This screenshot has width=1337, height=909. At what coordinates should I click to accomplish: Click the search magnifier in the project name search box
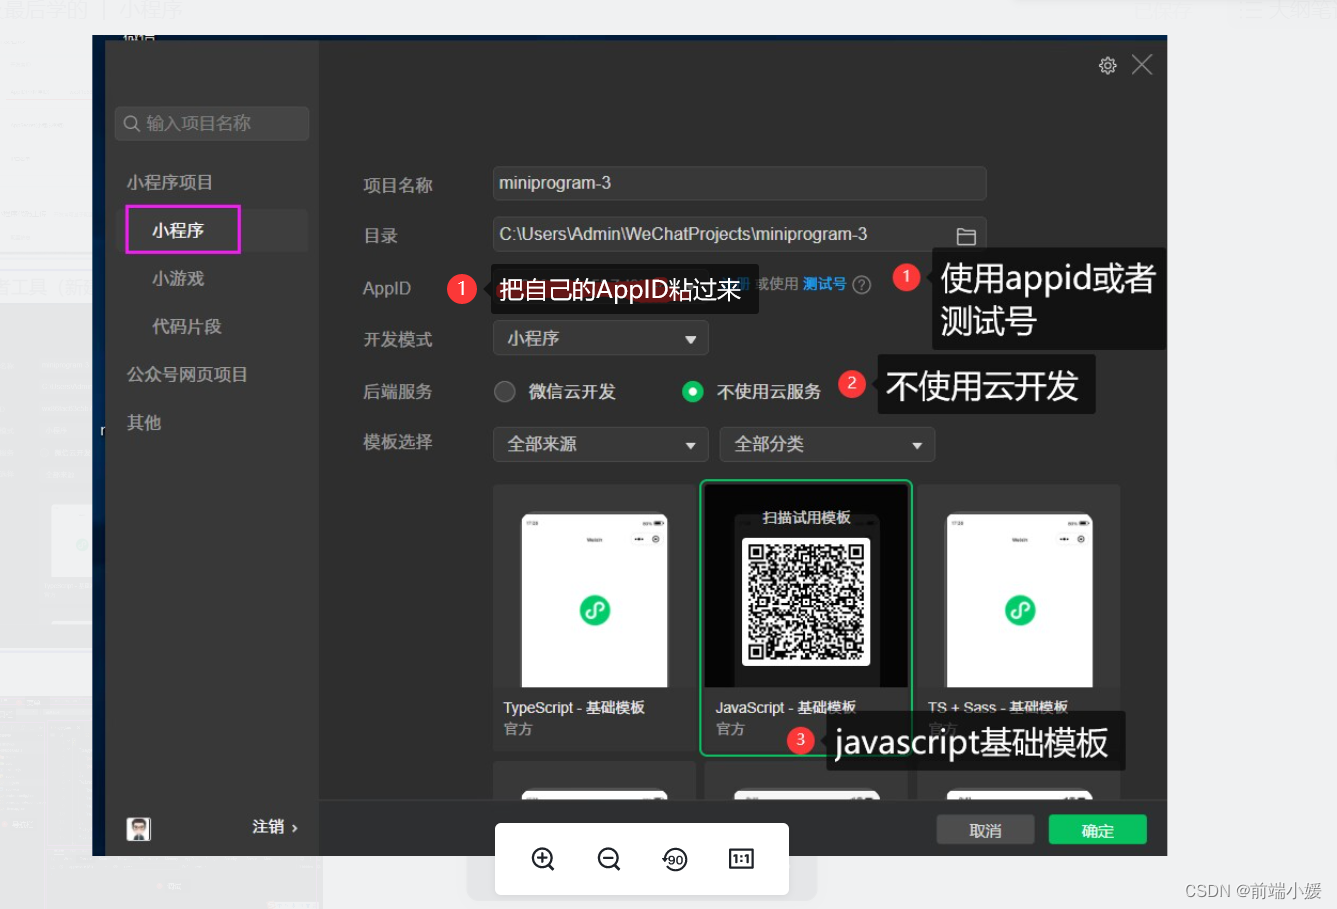coord(131,124)
